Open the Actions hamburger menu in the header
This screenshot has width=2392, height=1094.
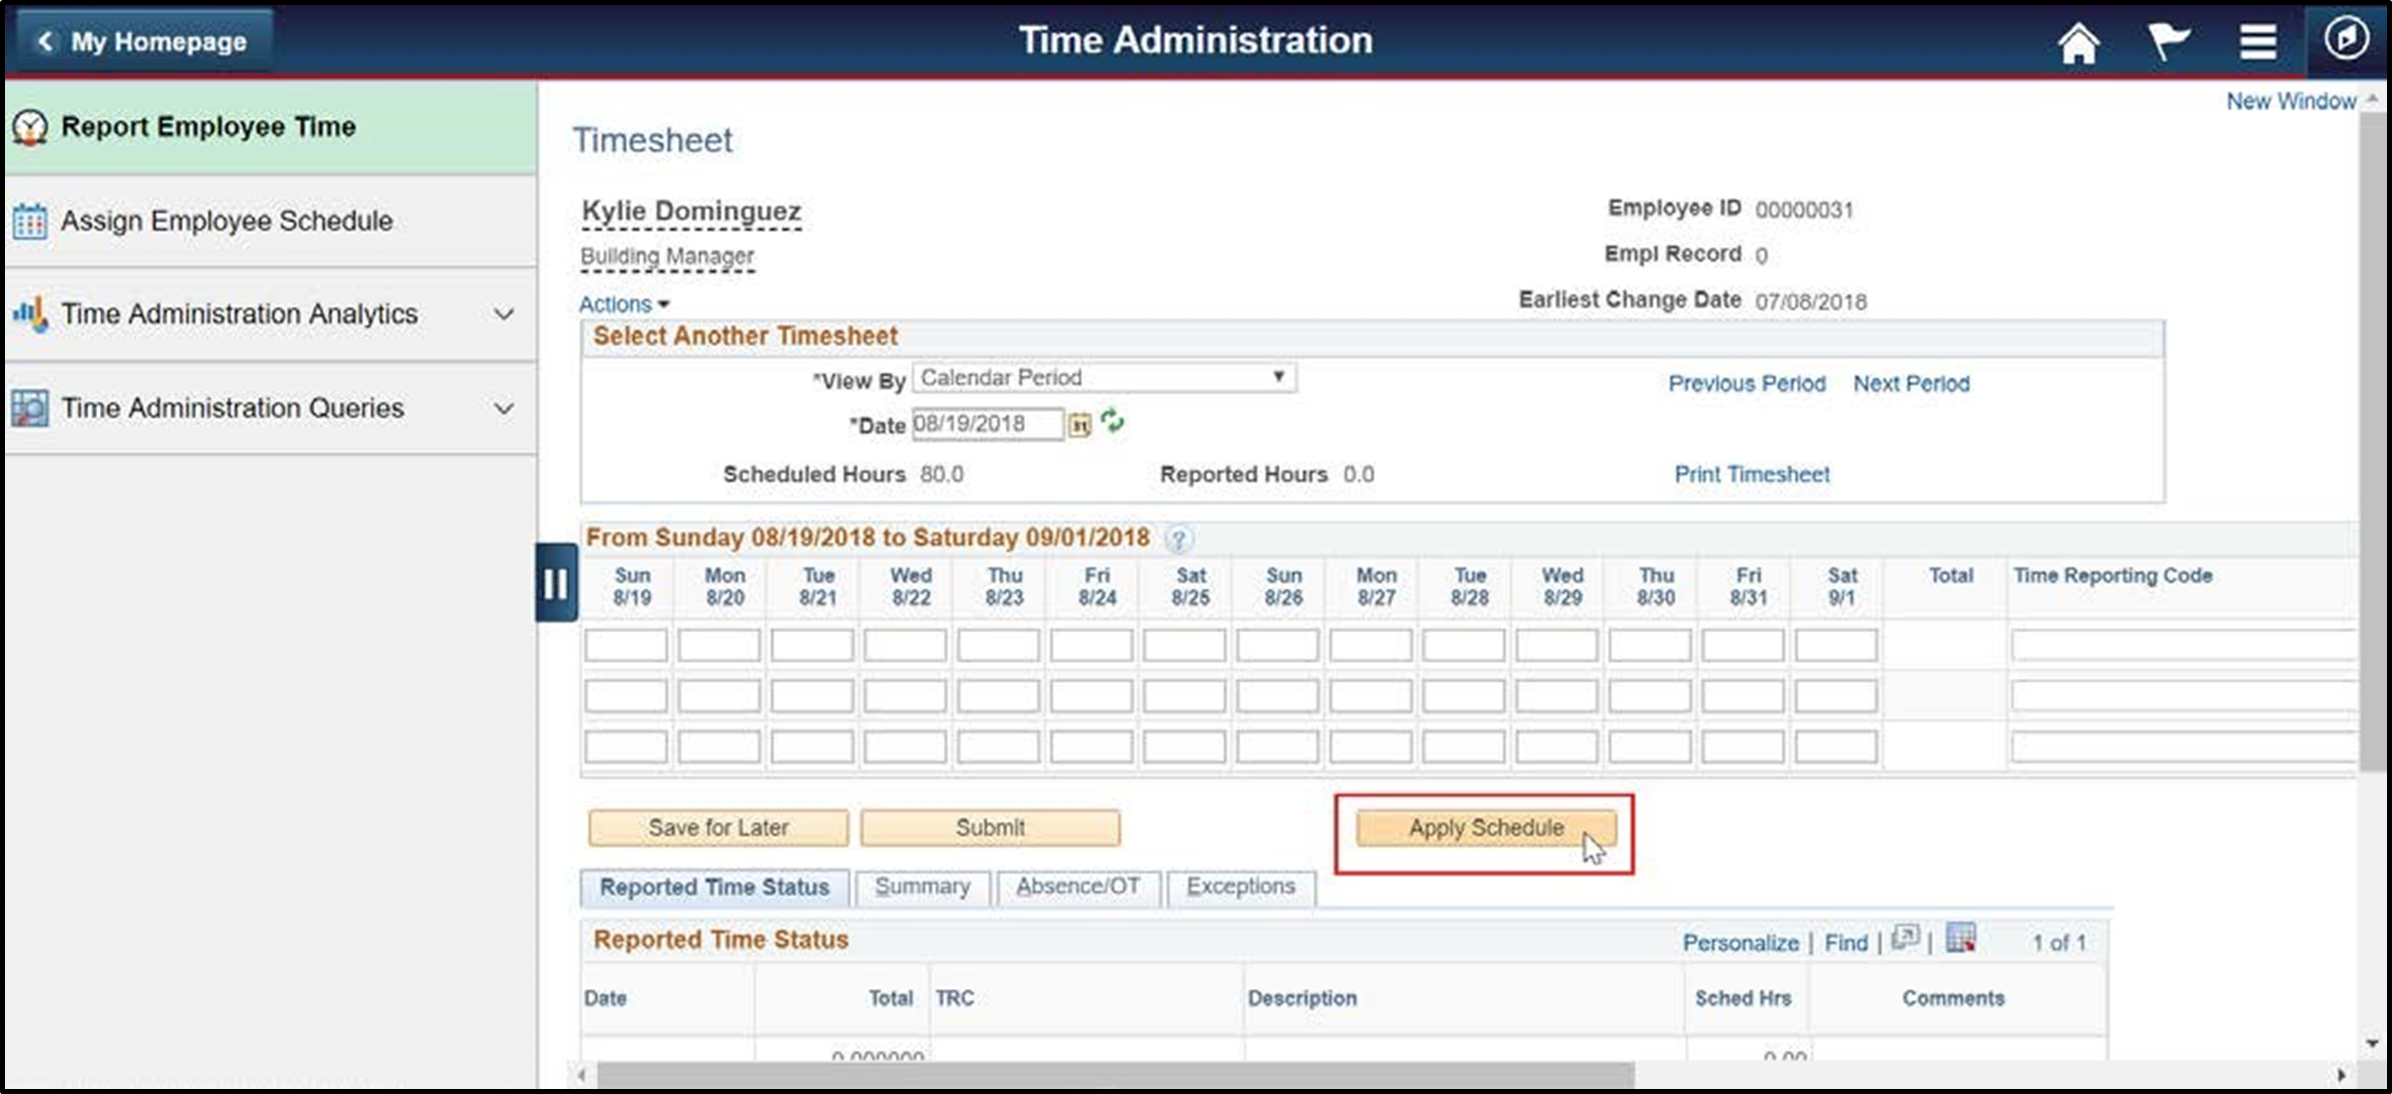tap(2258, 42)
